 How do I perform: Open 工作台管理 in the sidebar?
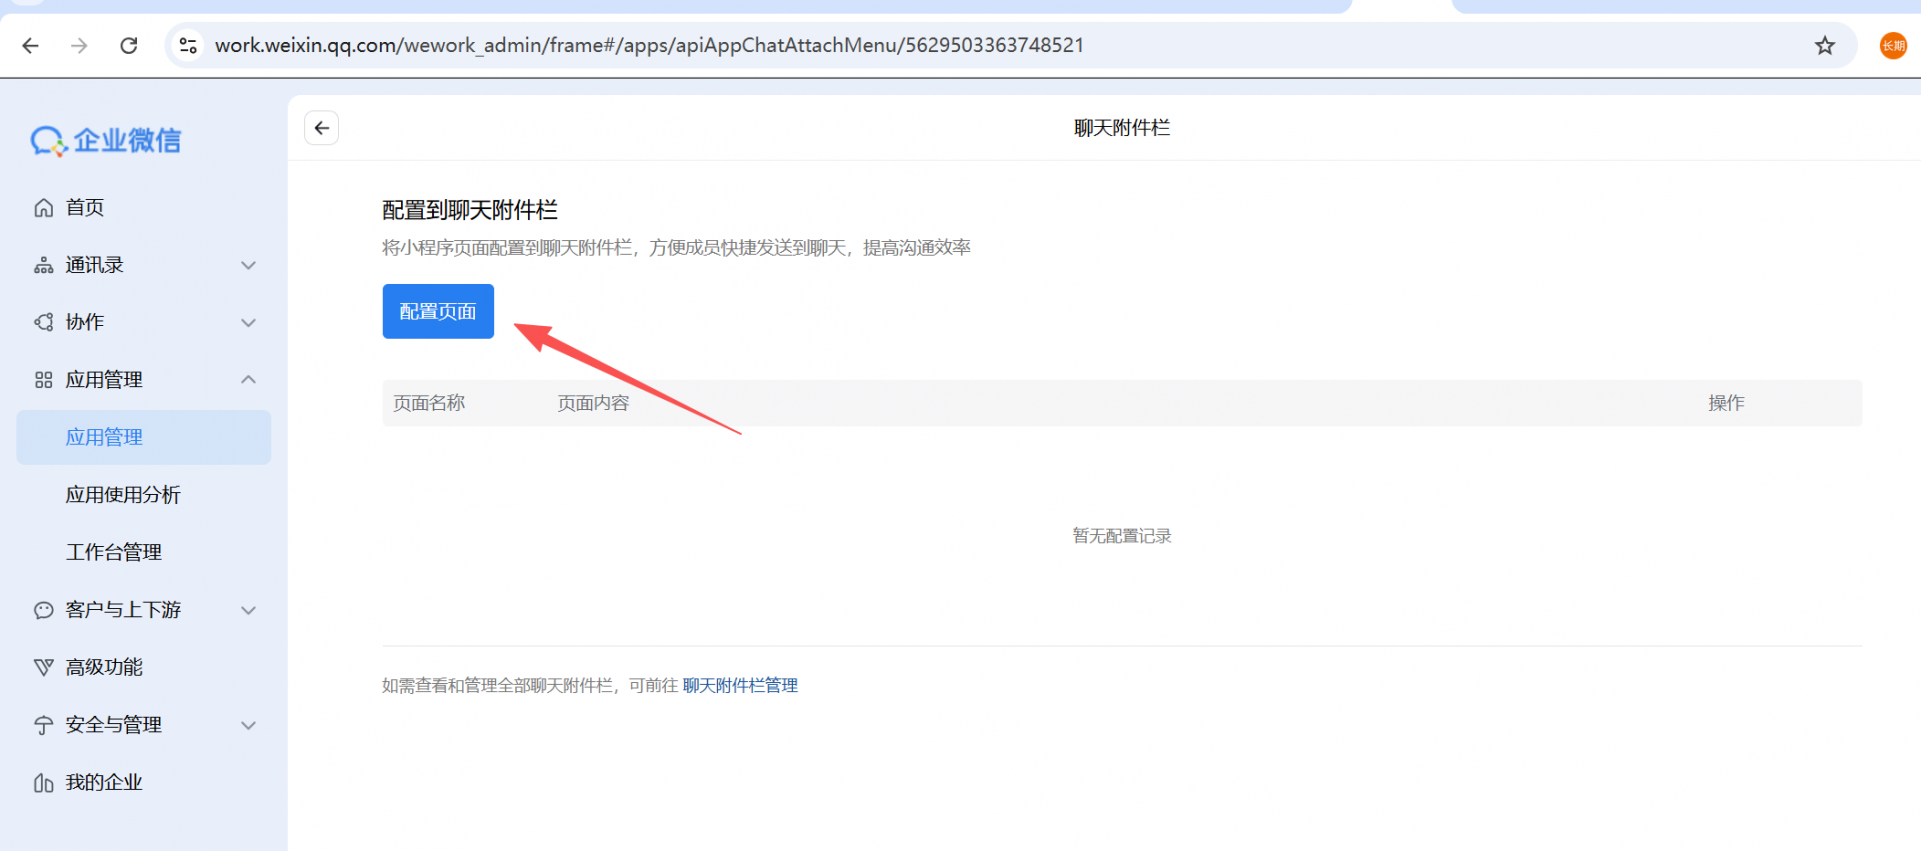[x=114, y=552]
